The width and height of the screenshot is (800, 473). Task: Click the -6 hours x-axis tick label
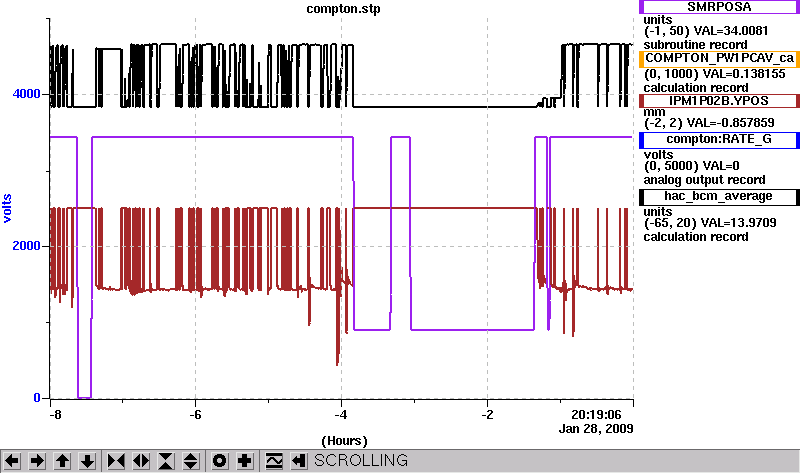point(195,414)
